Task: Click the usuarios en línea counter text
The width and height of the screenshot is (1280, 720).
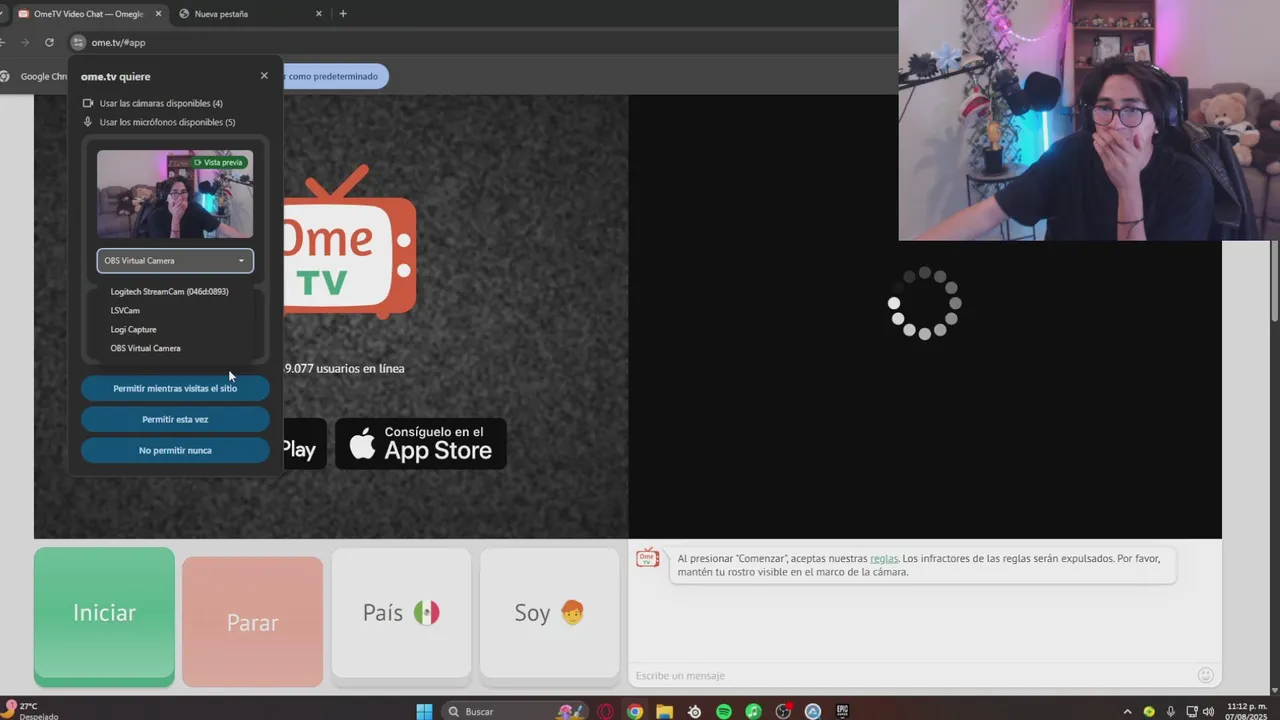Action: point(345,368)
